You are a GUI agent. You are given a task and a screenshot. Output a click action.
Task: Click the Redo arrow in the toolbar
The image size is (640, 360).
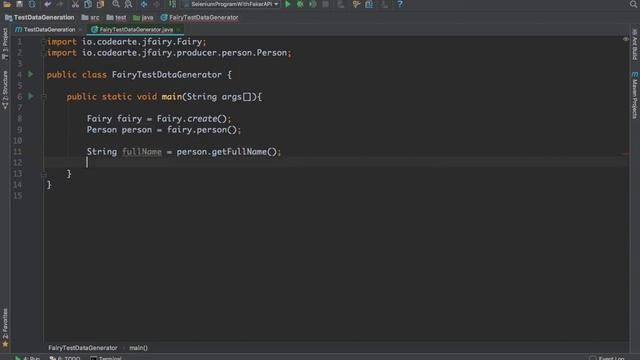[60, 4]
